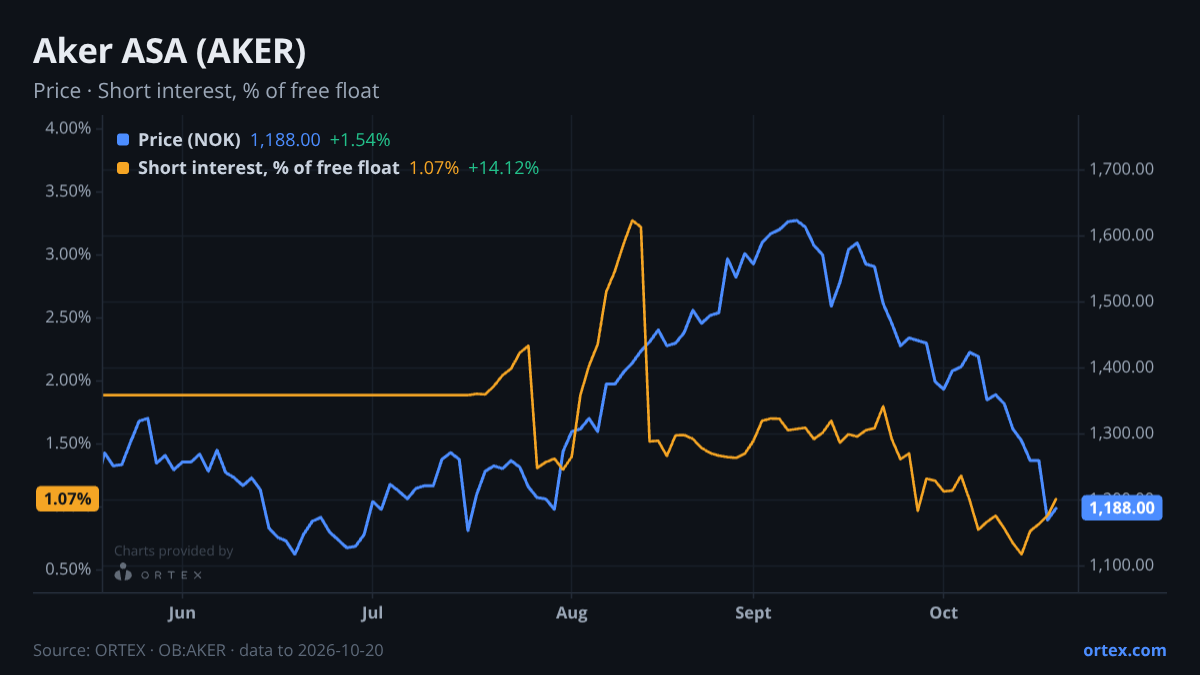This screenshot has height=675, width=1200.
Task: Click the 0.50% left axis label
Action: tap(68, 569)
